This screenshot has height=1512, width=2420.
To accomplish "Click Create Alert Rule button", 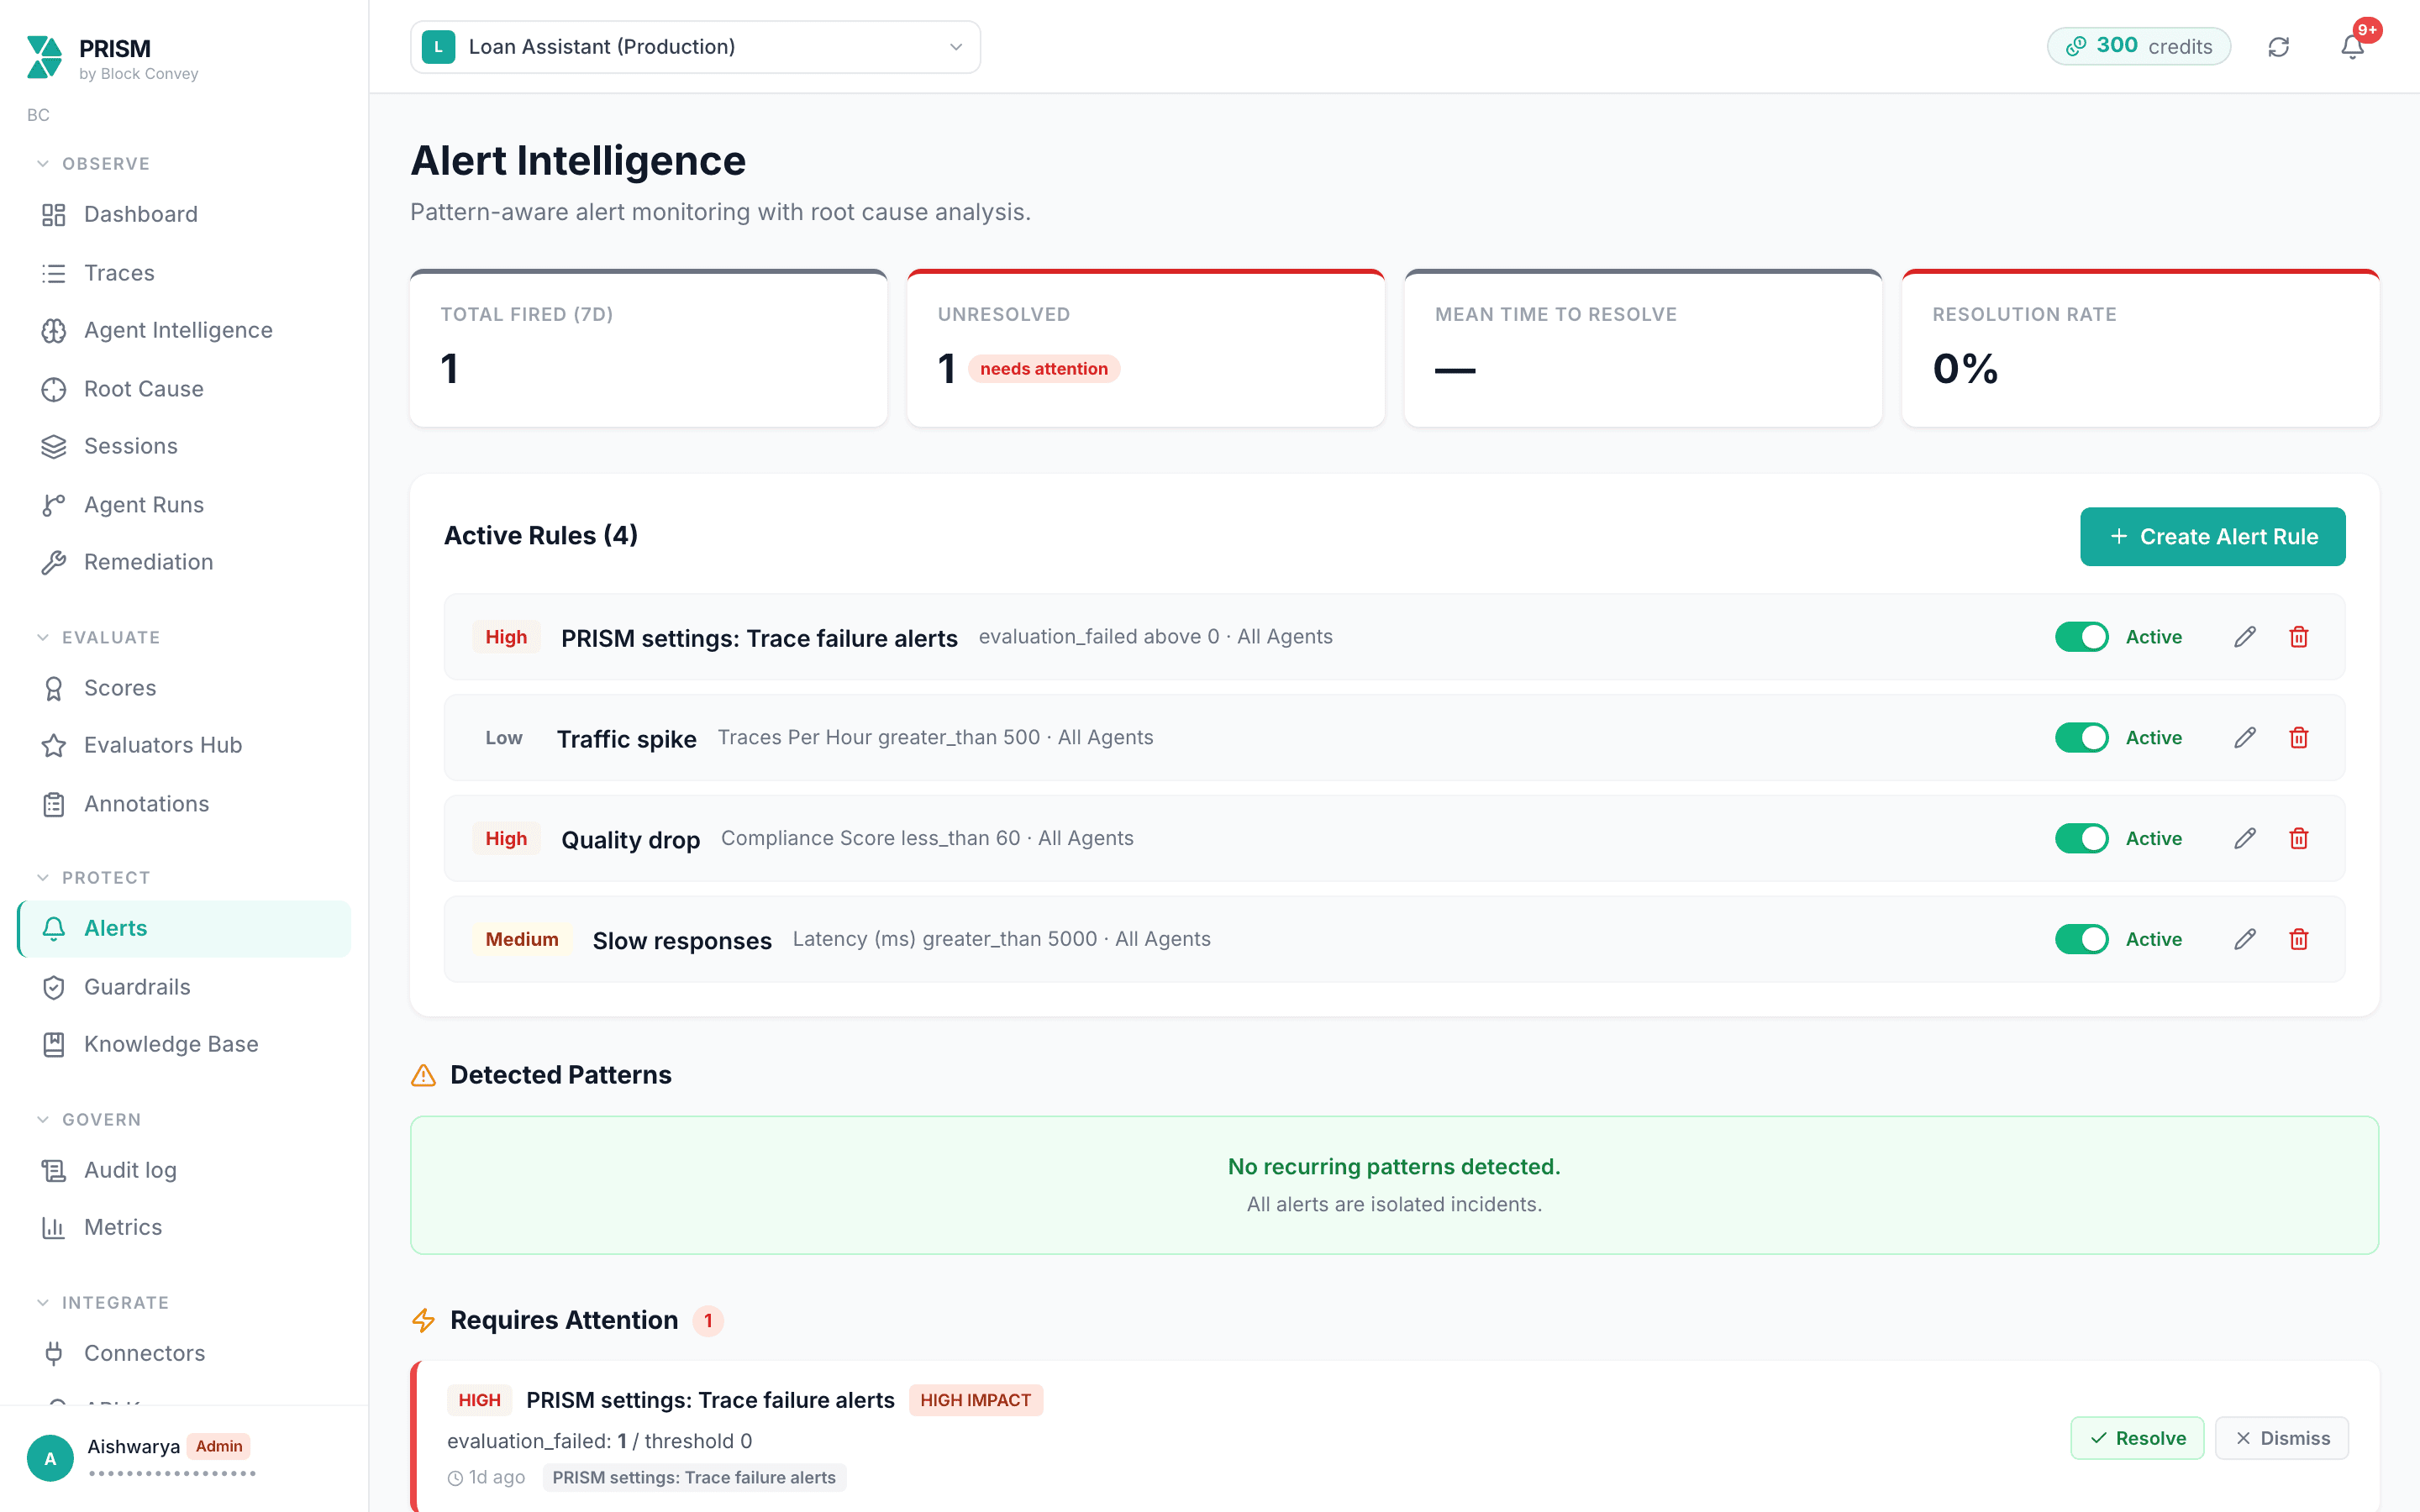I will click(x=2212, y=537).
